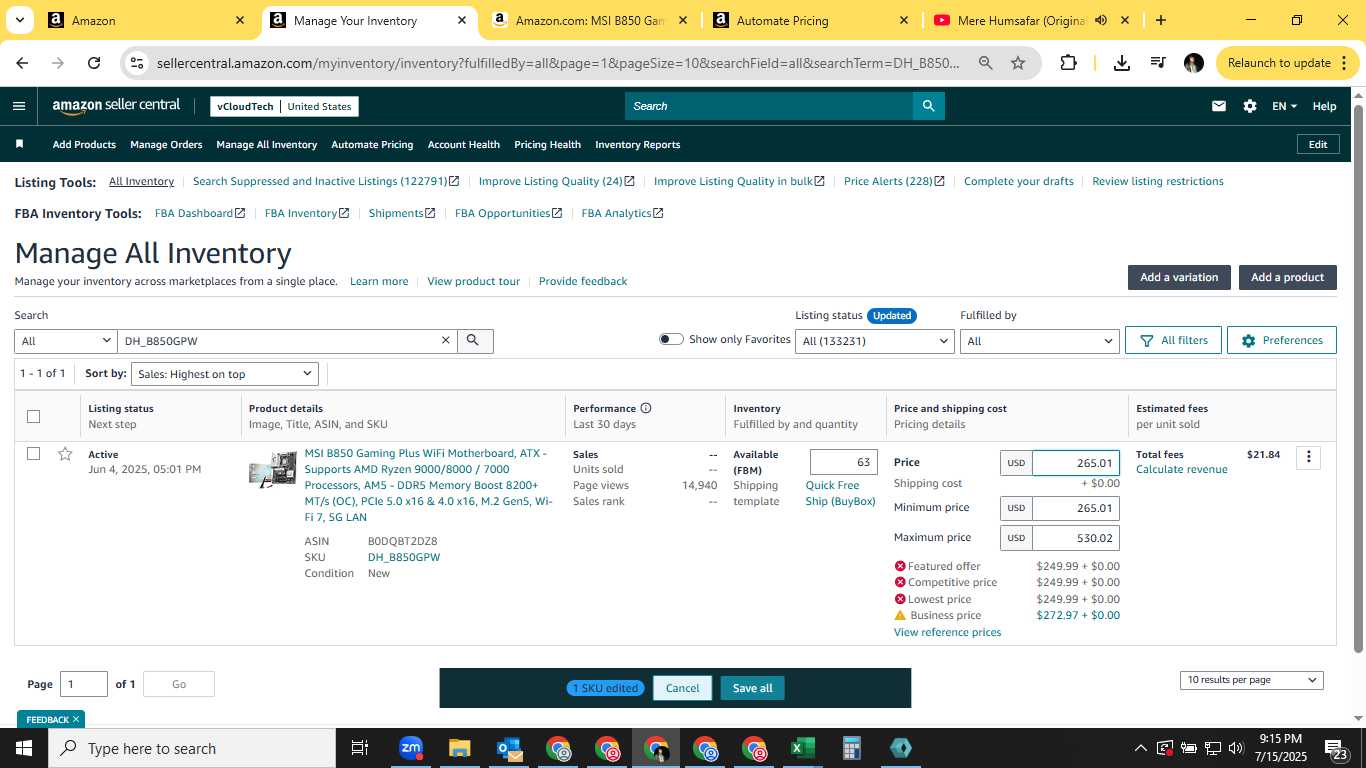1366x768 pixels.
Task: Click the zoom magnifier in address bar
Action: point(985,63)
